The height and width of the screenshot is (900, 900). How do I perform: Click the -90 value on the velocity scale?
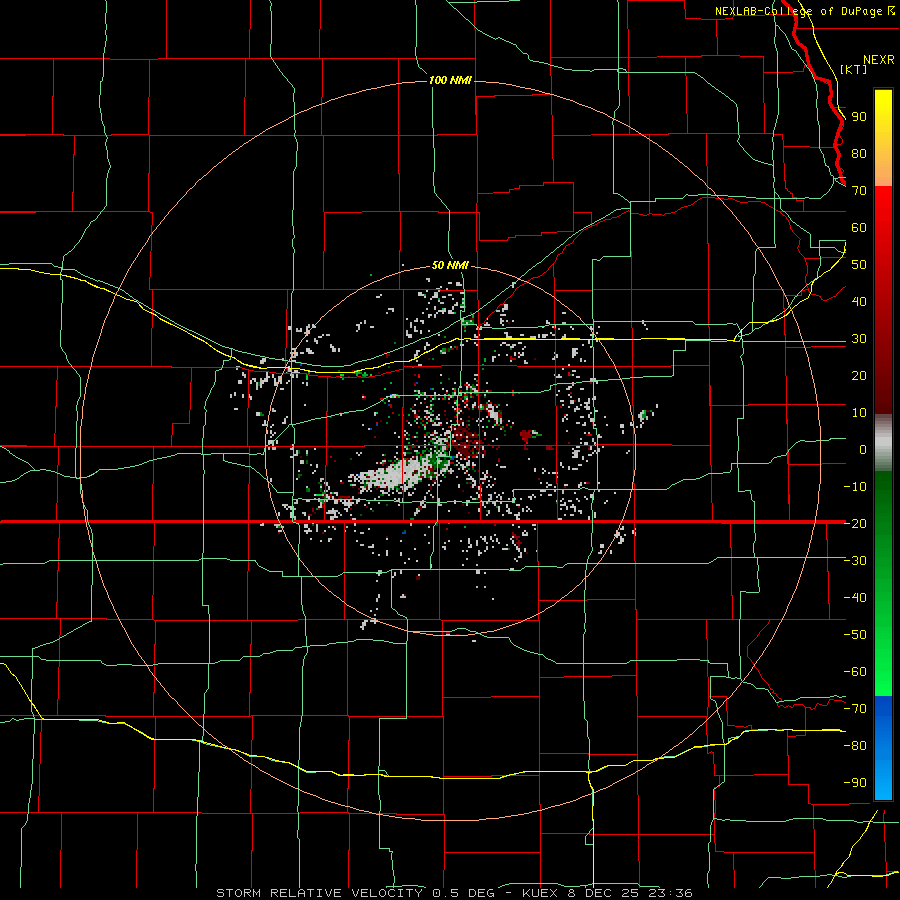[855, 783]
